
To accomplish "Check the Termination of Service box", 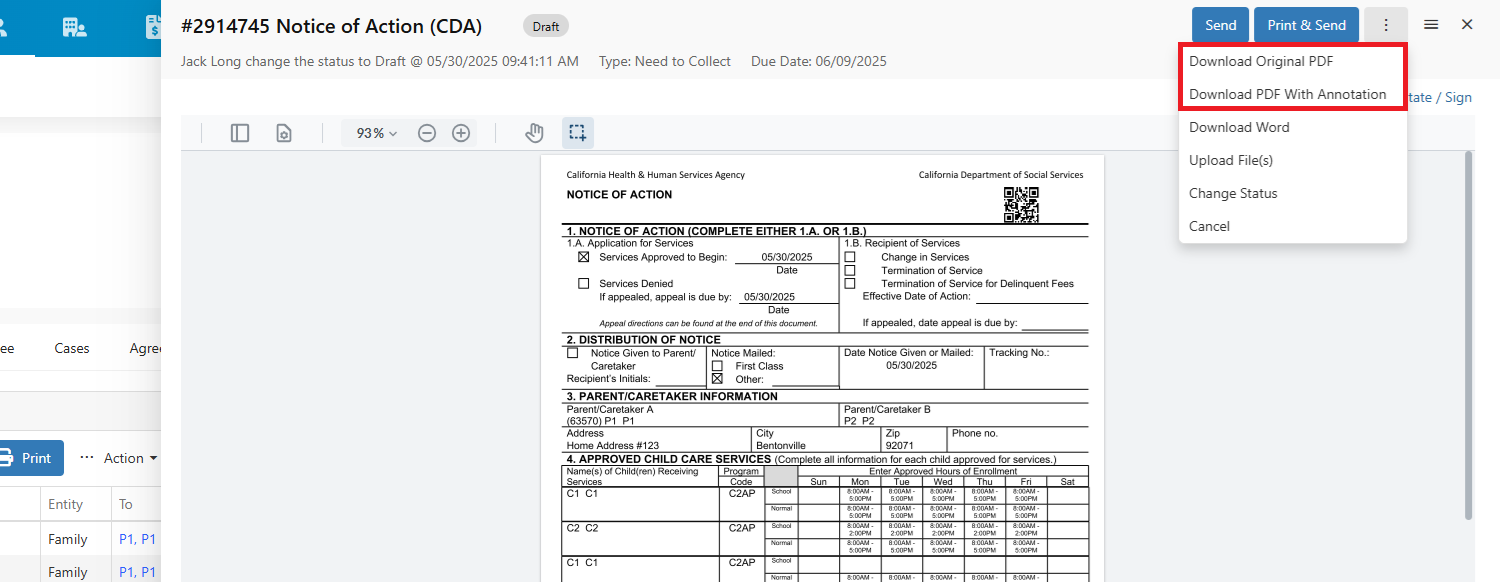I will (850, 270).
